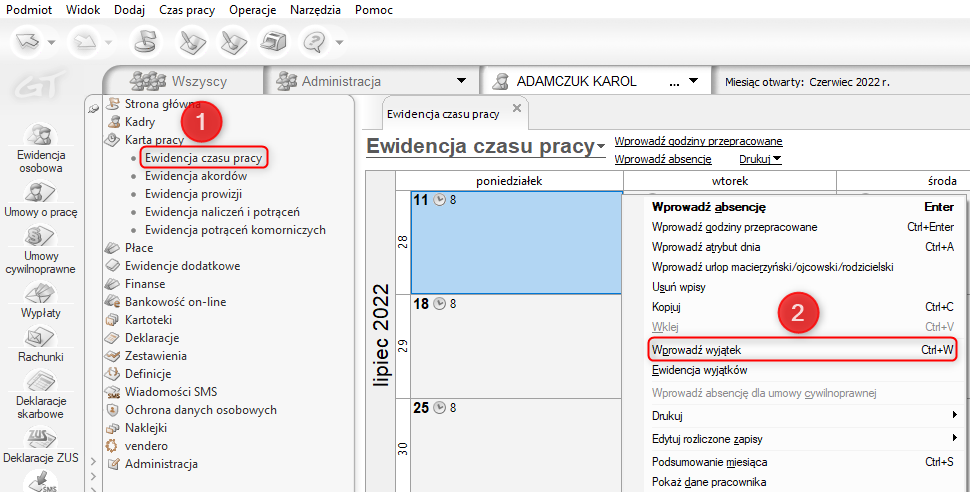The width and height of the screenshot is (970, 492).
Task: Select the day 18 calendar cell
Action: [517, 347]
